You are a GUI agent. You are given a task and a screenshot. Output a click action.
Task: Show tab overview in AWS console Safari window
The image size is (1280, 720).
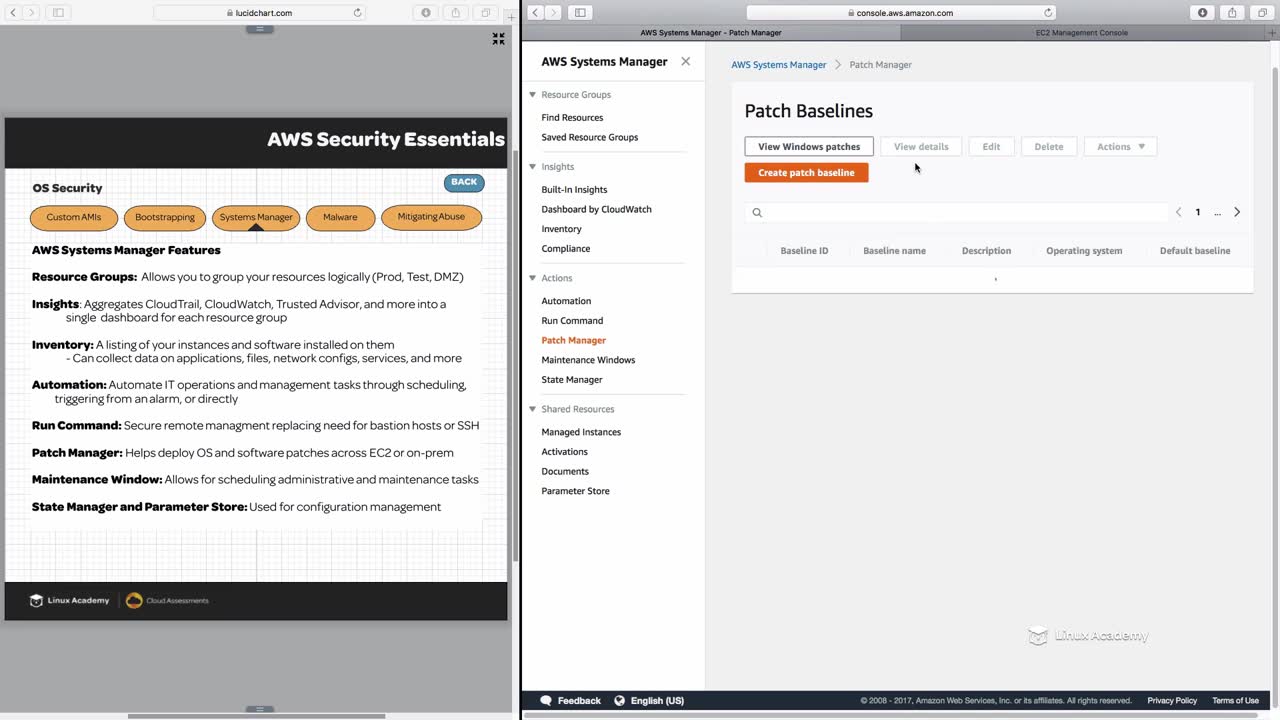[1261, 13]
